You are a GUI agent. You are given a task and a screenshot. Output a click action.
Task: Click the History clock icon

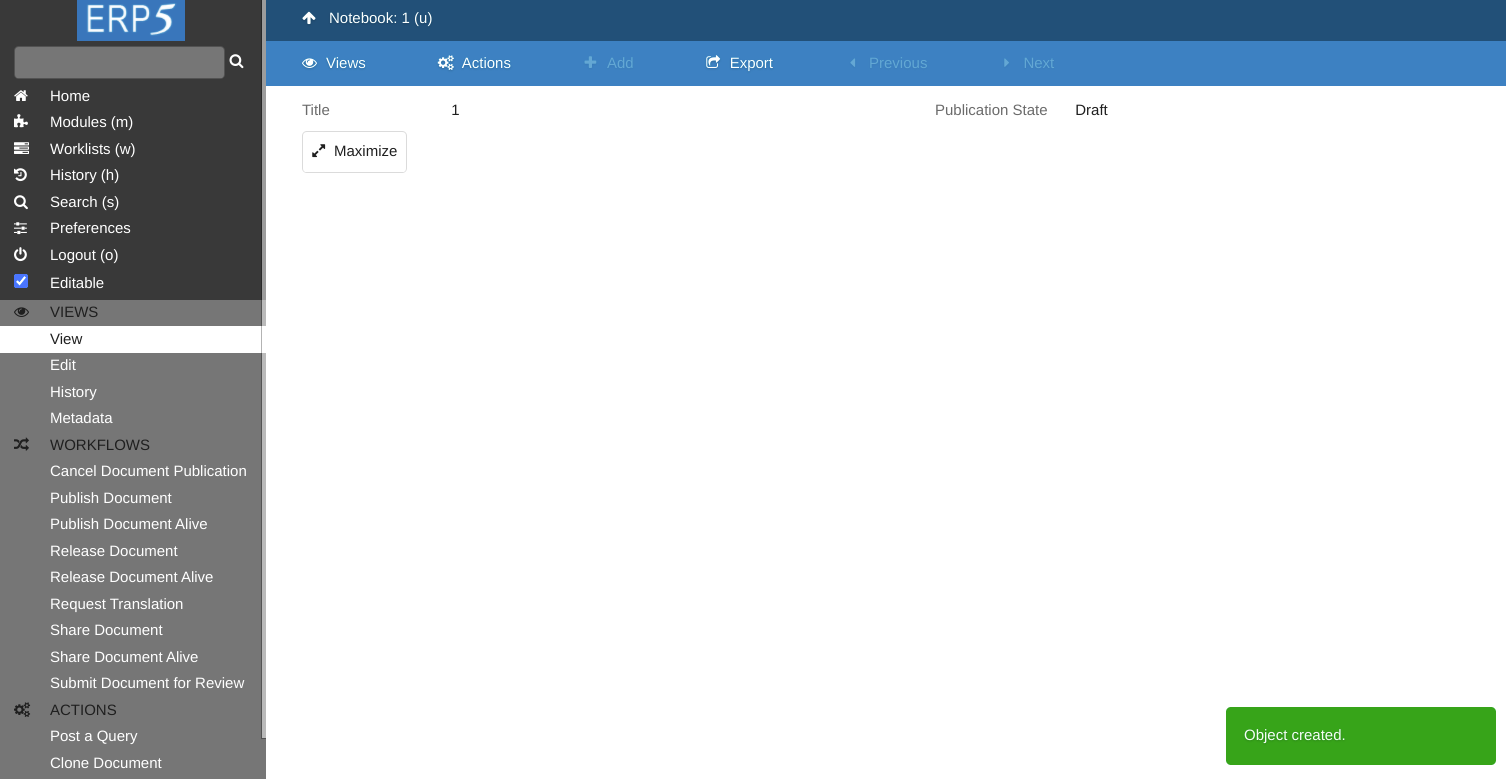tap(21, 175)
